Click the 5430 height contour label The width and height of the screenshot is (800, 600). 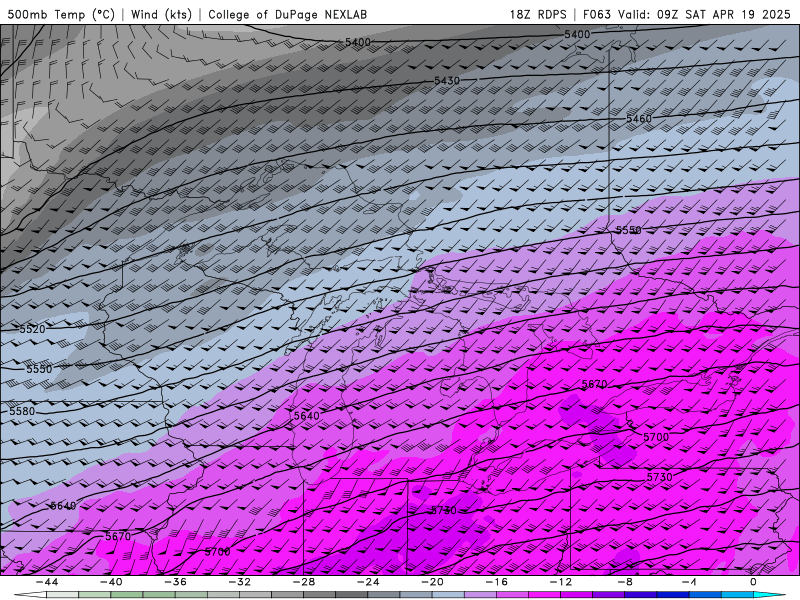click(447, 81)
